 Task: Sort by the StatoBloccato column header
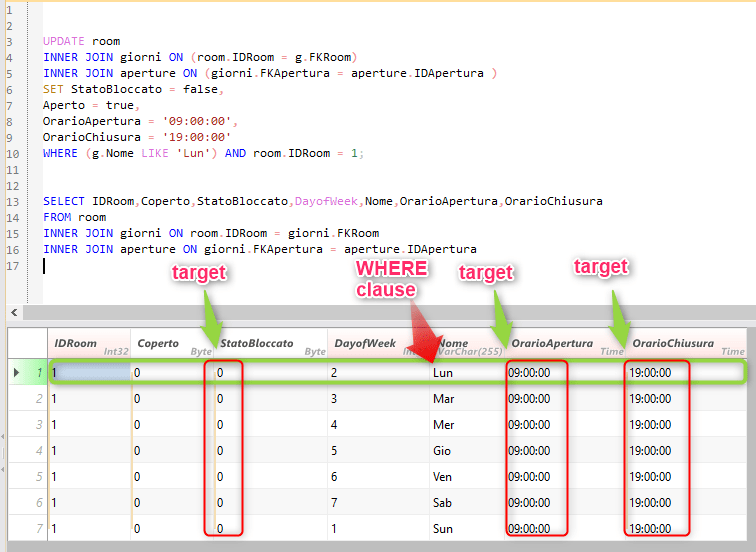pyautogui.click(x=270, y=344)
